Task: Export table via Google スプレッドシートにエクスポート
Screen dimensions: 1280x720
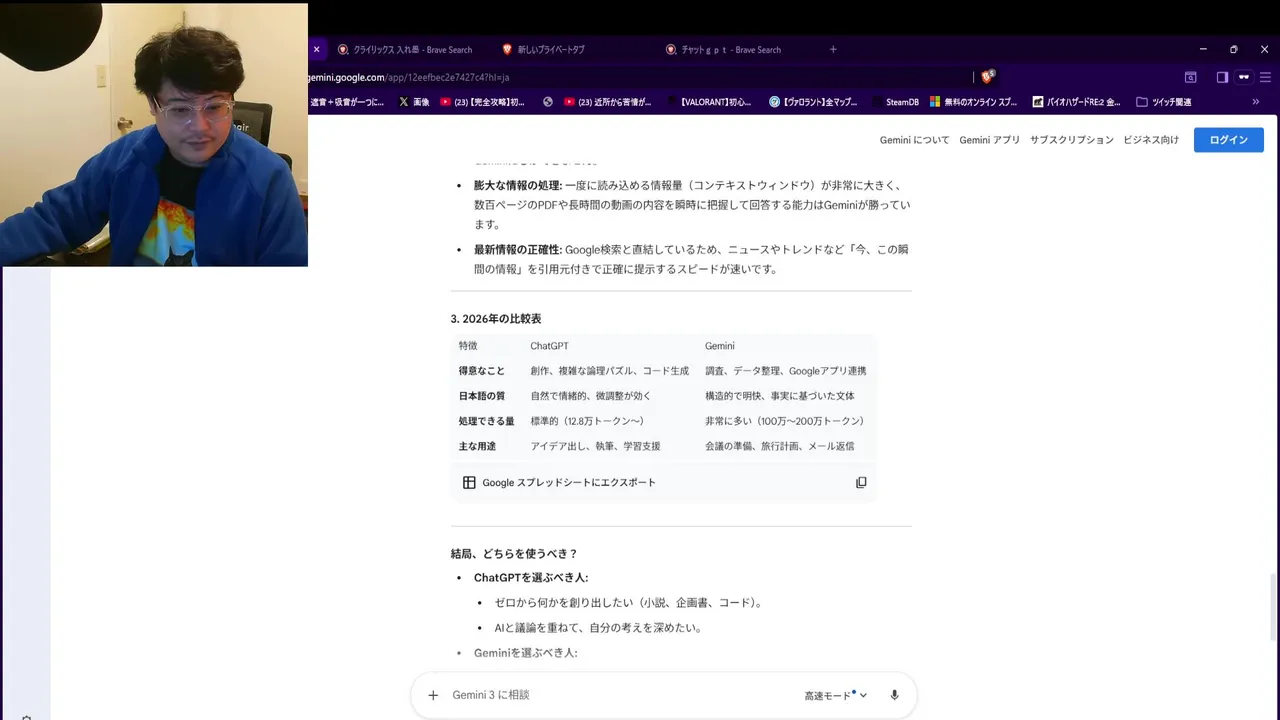Action: 559,482
